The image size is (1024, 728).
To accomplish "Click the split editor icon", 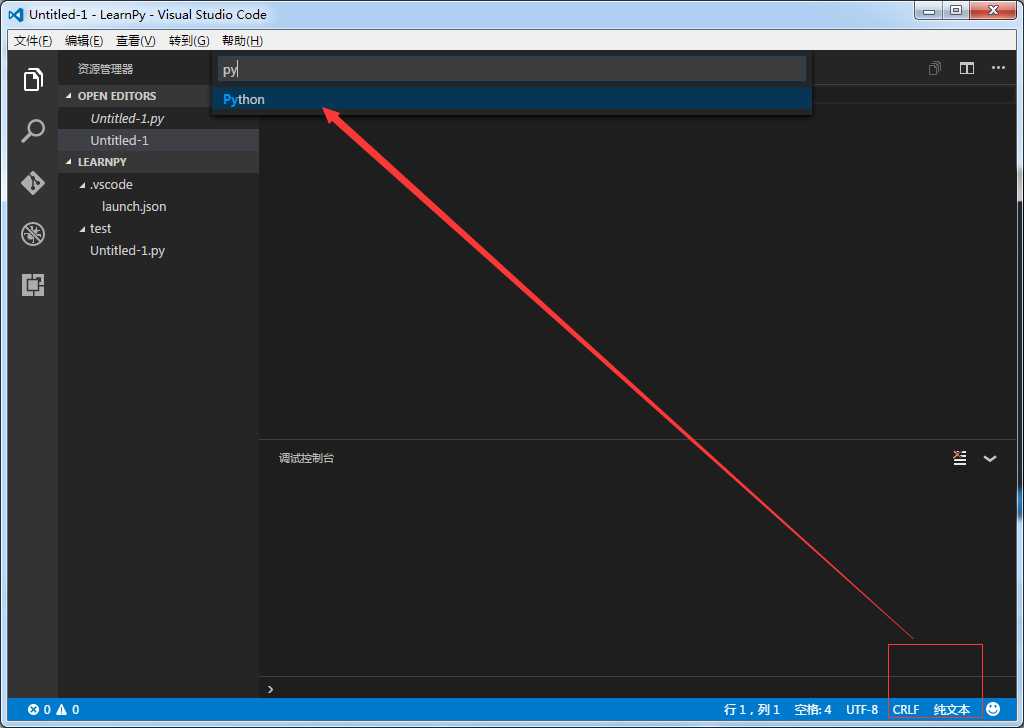I will tap(967, 68).
